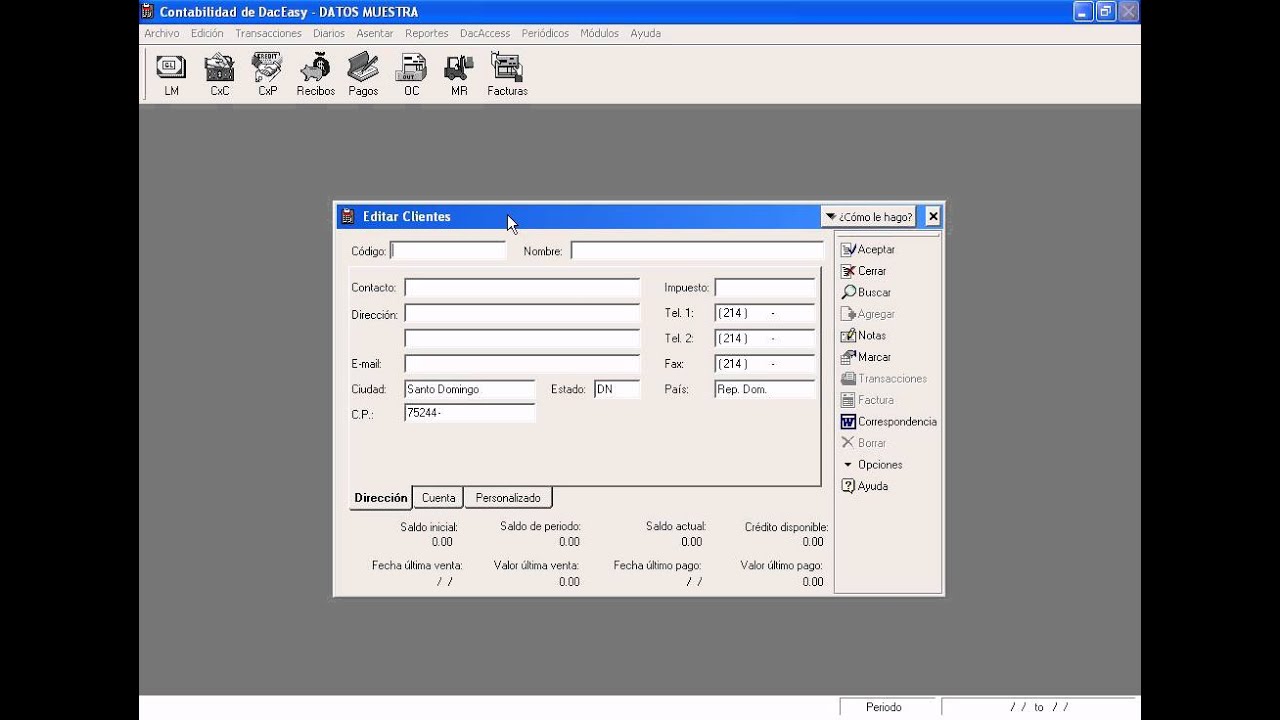Open the CxP toolbar icon

pyautogui.click(x=267, y=75)
